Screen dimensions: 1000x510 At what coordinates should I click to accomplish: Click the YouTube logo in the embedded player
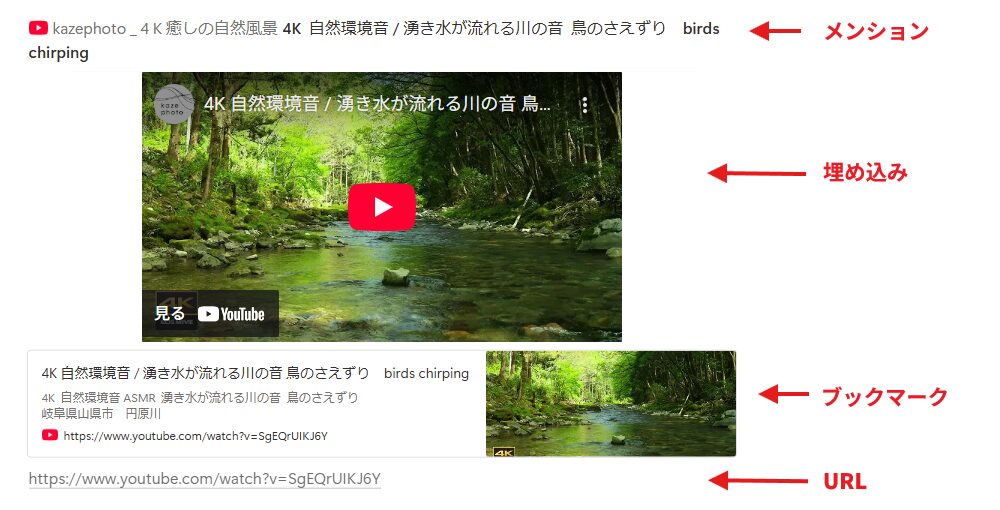[x=231, y=314]
